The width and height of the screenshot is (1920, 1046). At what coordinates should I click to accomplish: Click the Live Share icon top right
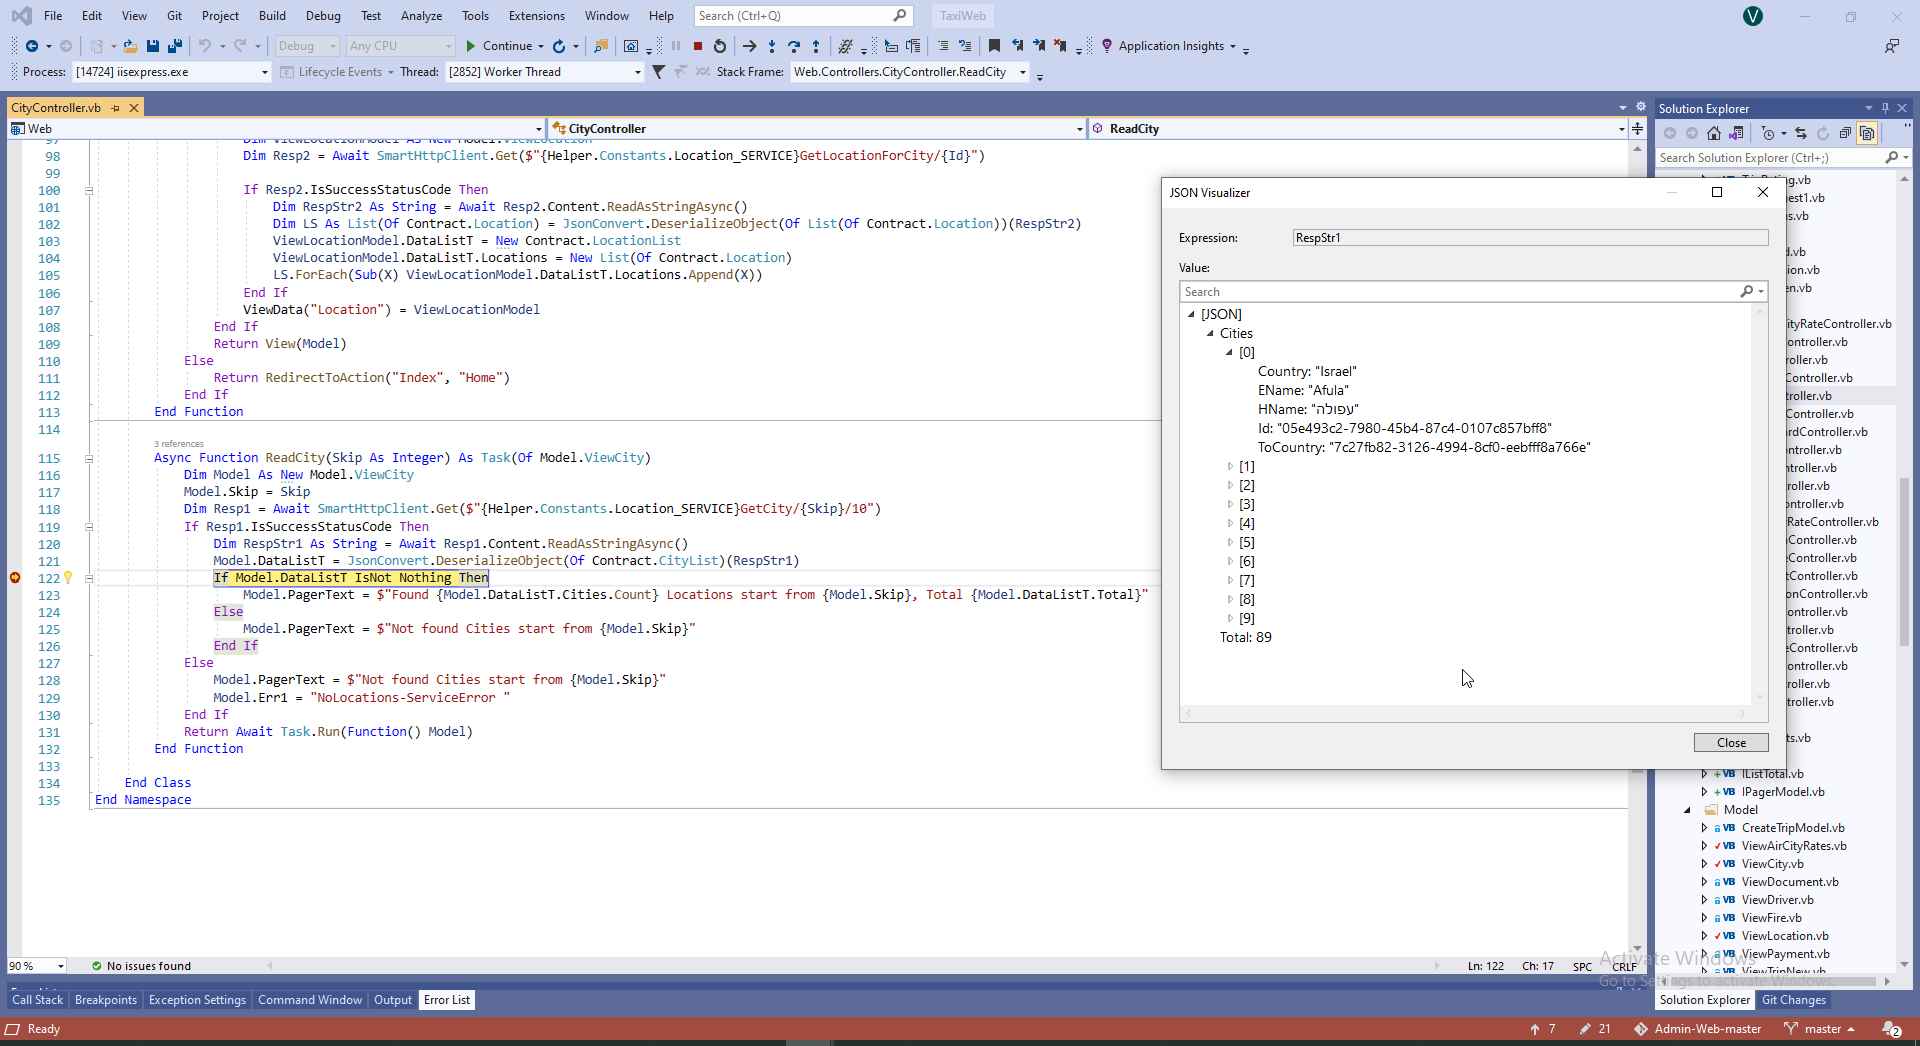coord(1891,46)
